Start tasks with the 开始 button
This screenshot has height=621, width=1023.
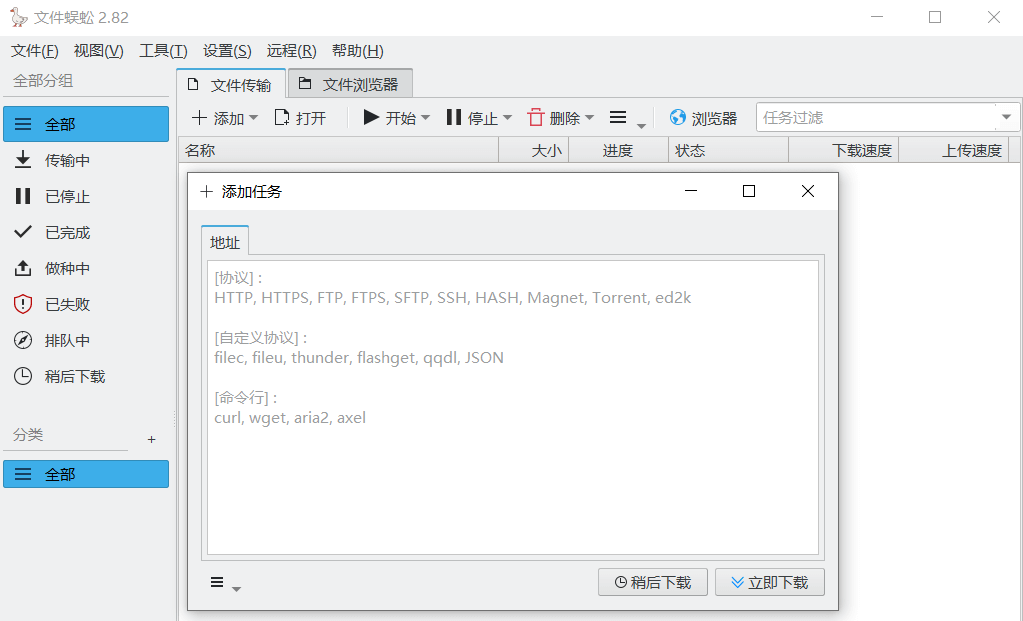pos(389,118)
